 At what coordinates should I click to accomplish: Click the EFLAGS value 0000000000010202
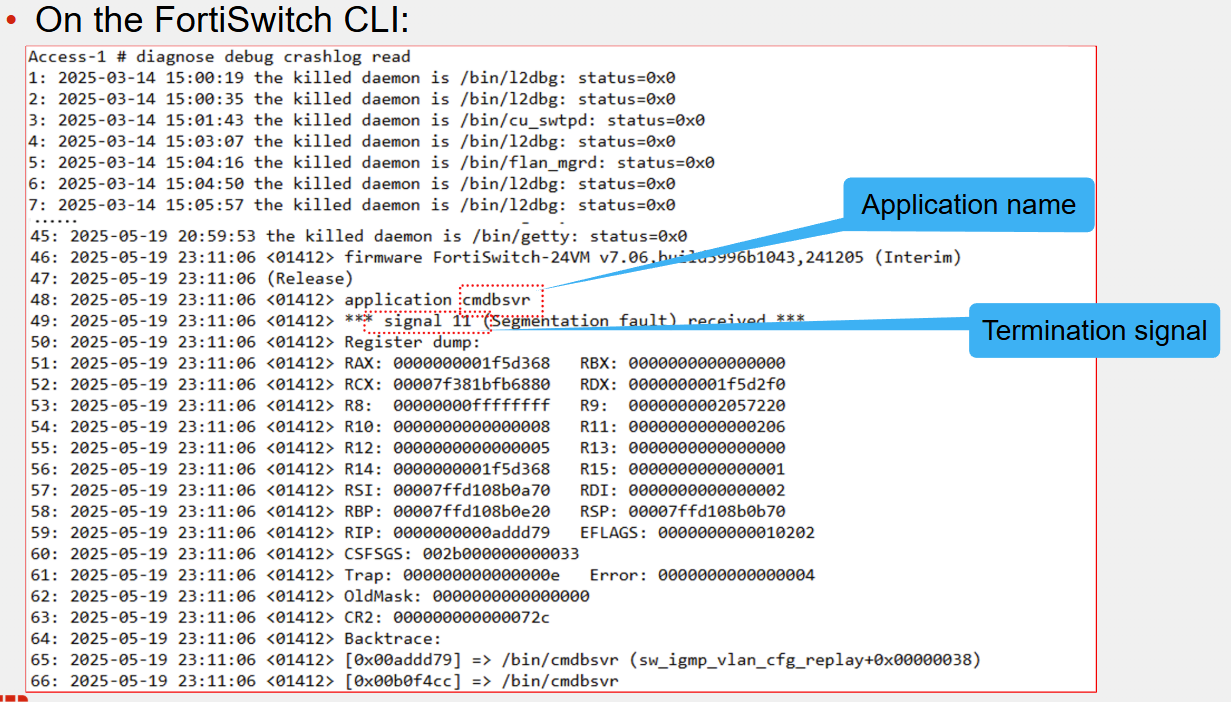[736, 533]
